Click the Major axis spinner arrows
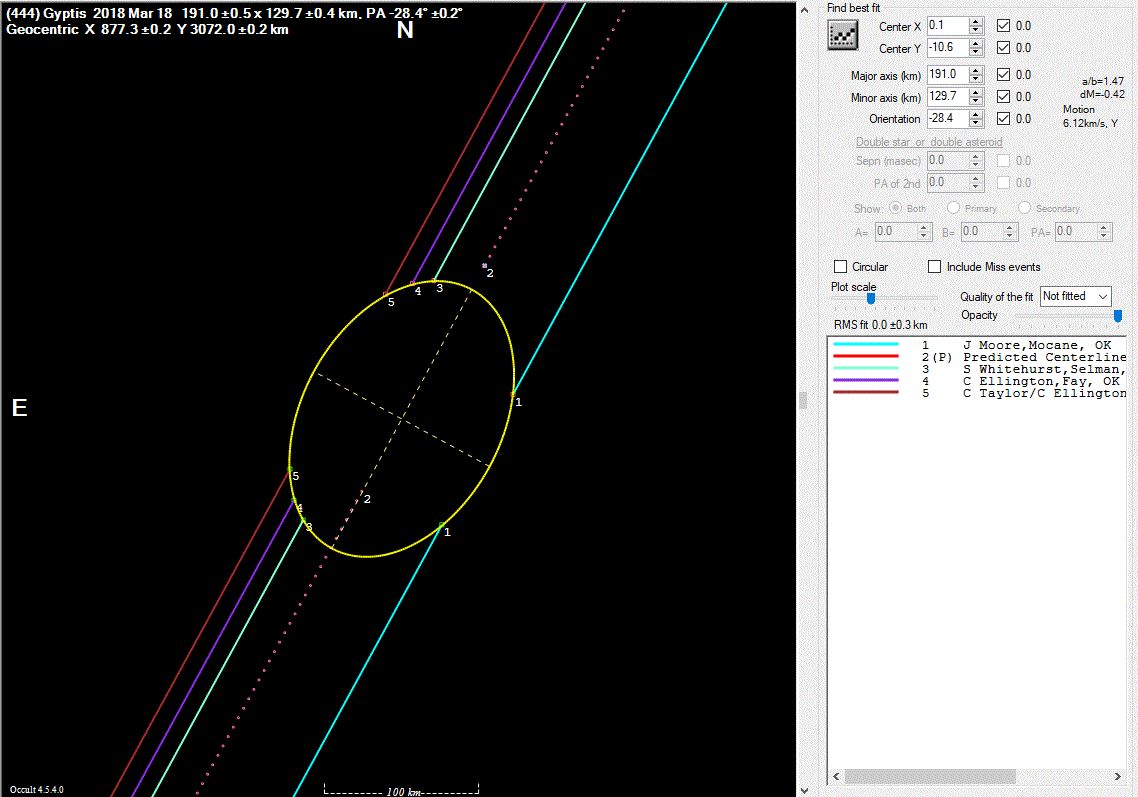The width and height of the screenshot is (1138, 797). [977, 75]
